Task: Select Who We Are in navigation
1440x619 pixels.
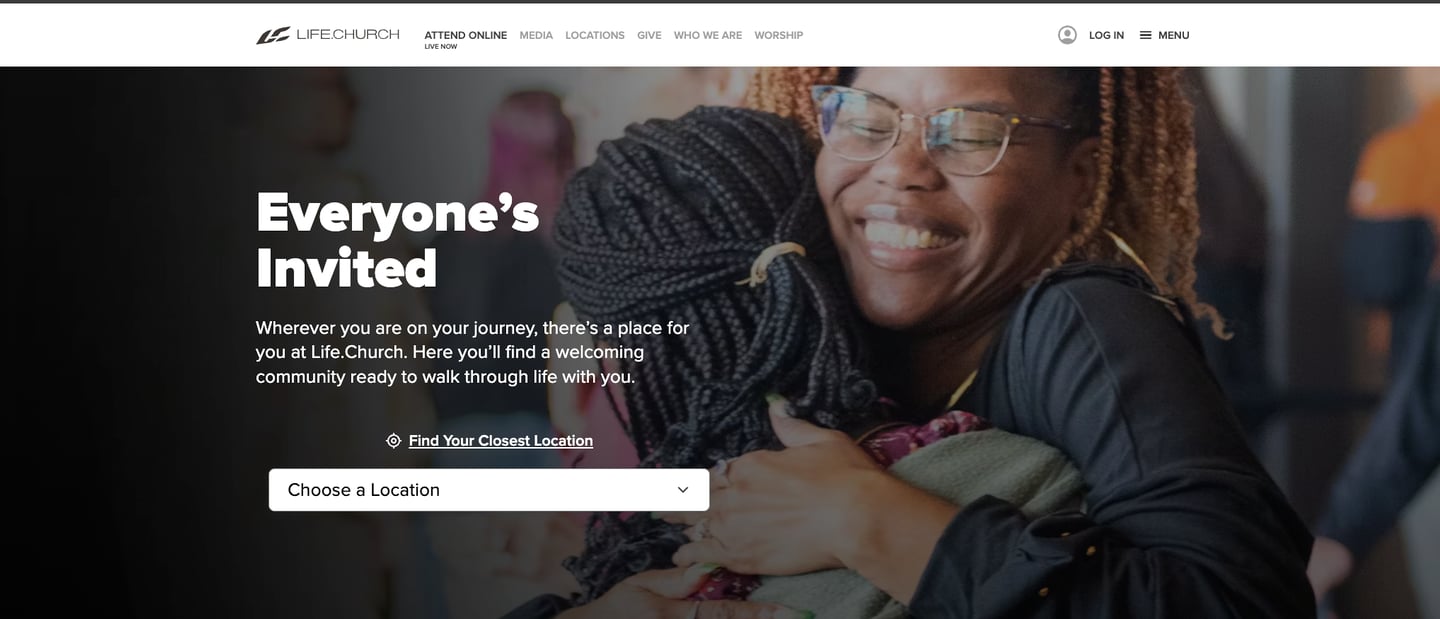Action: click(x=708, y=35)
